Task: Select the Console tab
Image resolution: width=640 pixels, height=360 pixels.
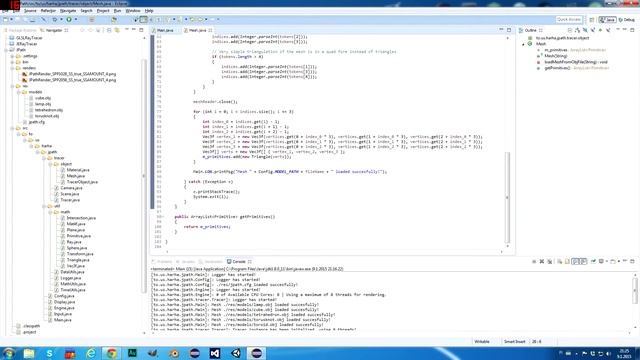Action: tap(239, 262)
